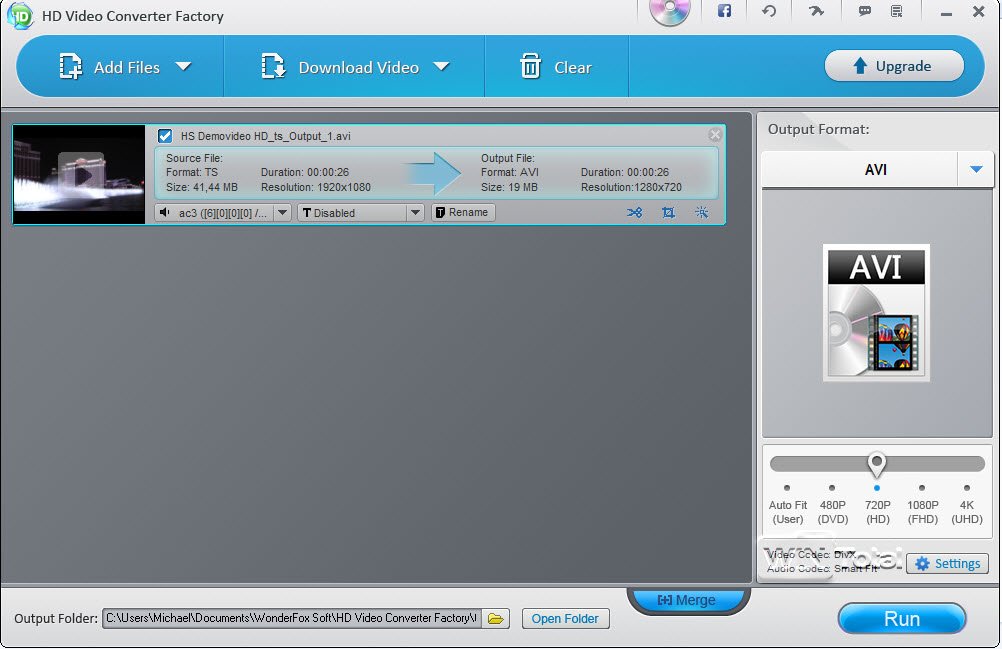Open the feedback chat bubble icon
The image size is (1002, 649).
[x=865, y=11]
